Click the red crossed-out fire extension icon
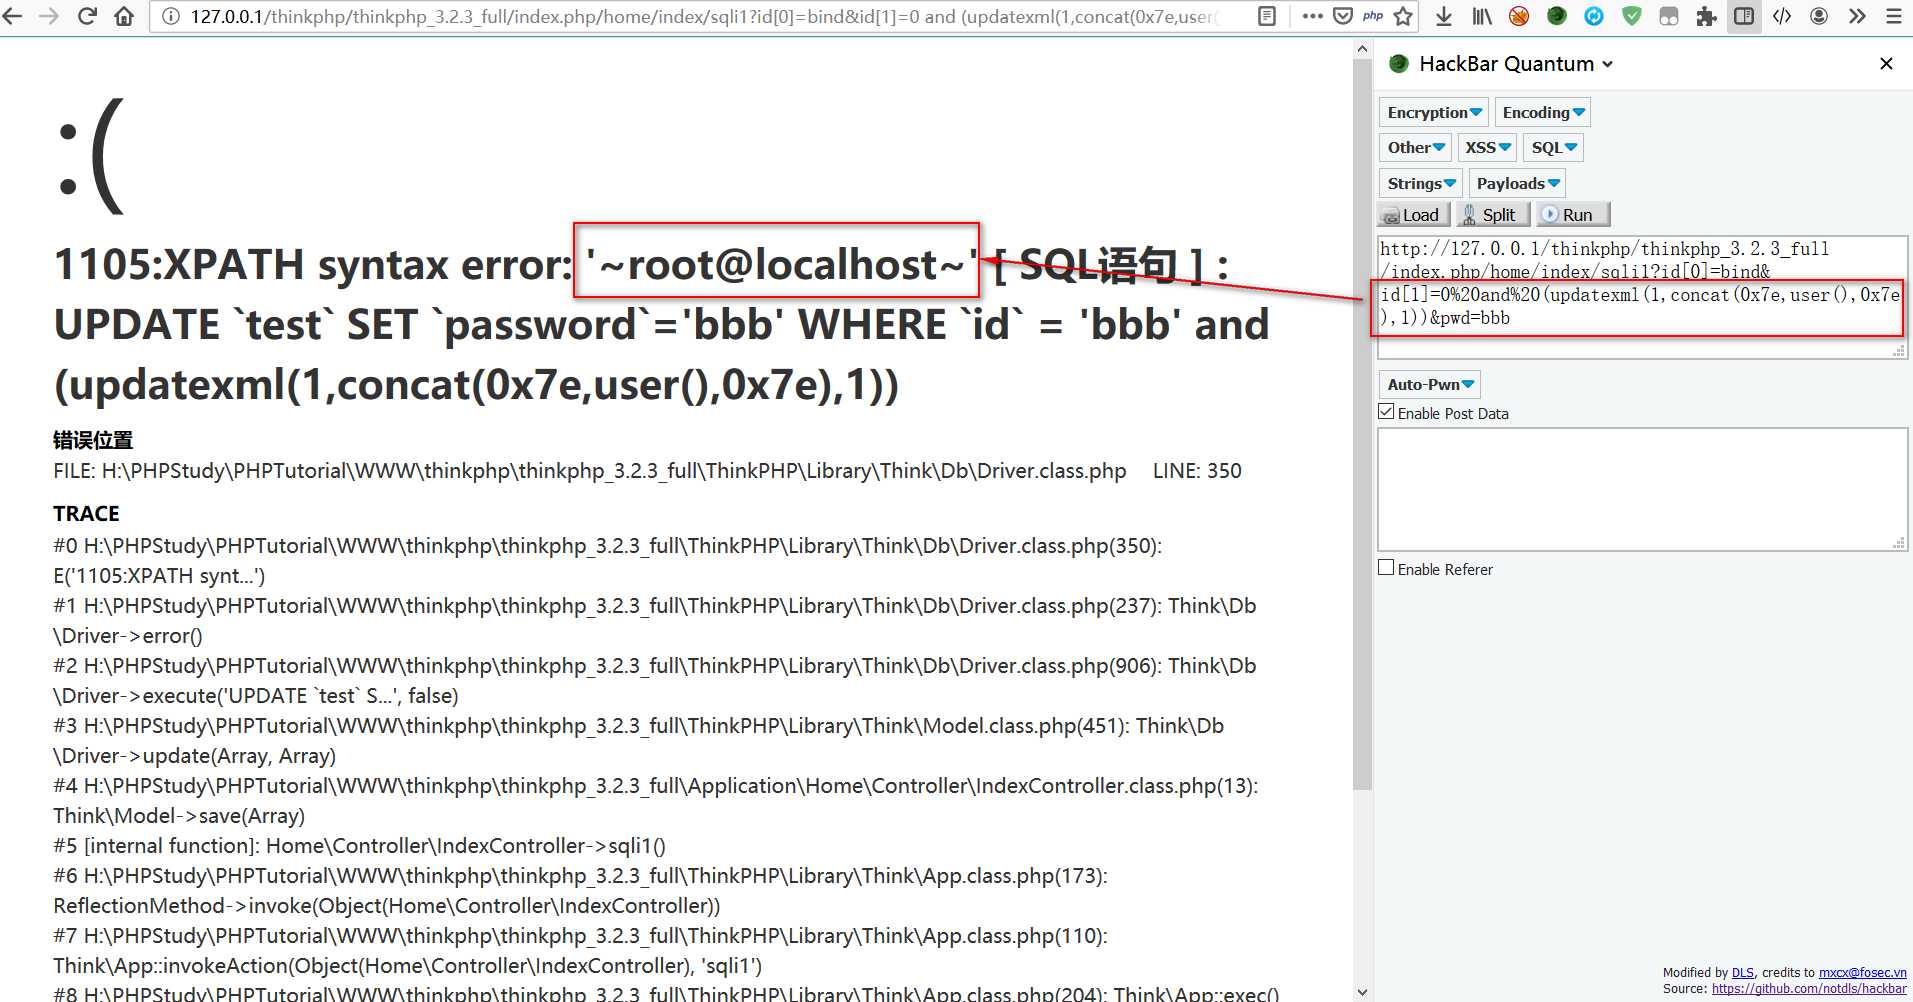Screen dimensions: 1913x1002 [1519, 16]
